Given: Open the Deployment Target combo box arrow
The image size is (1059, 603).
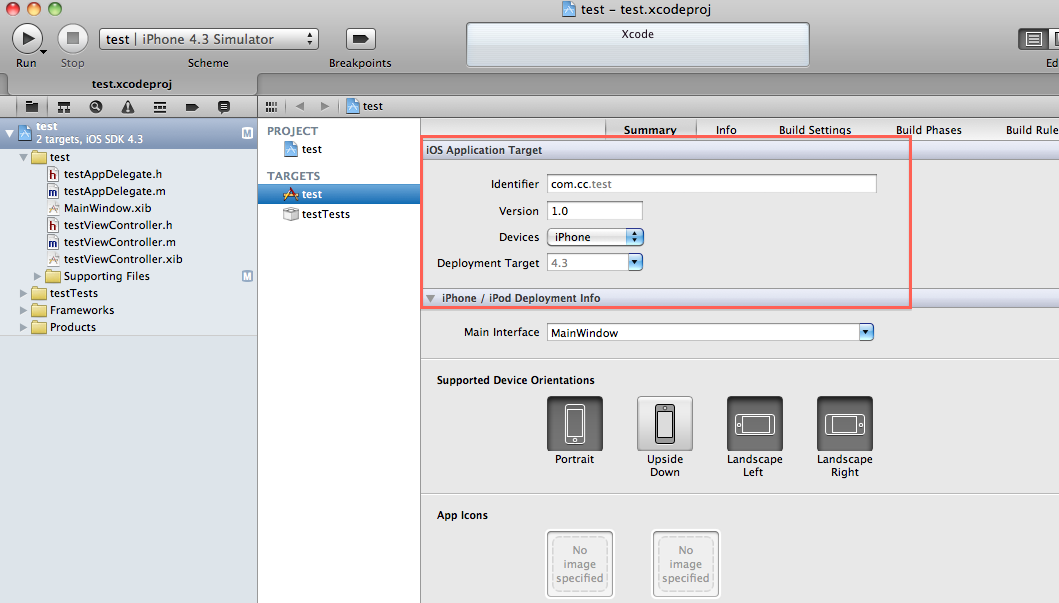Looking at the screenshot, I should click(635, 262).
